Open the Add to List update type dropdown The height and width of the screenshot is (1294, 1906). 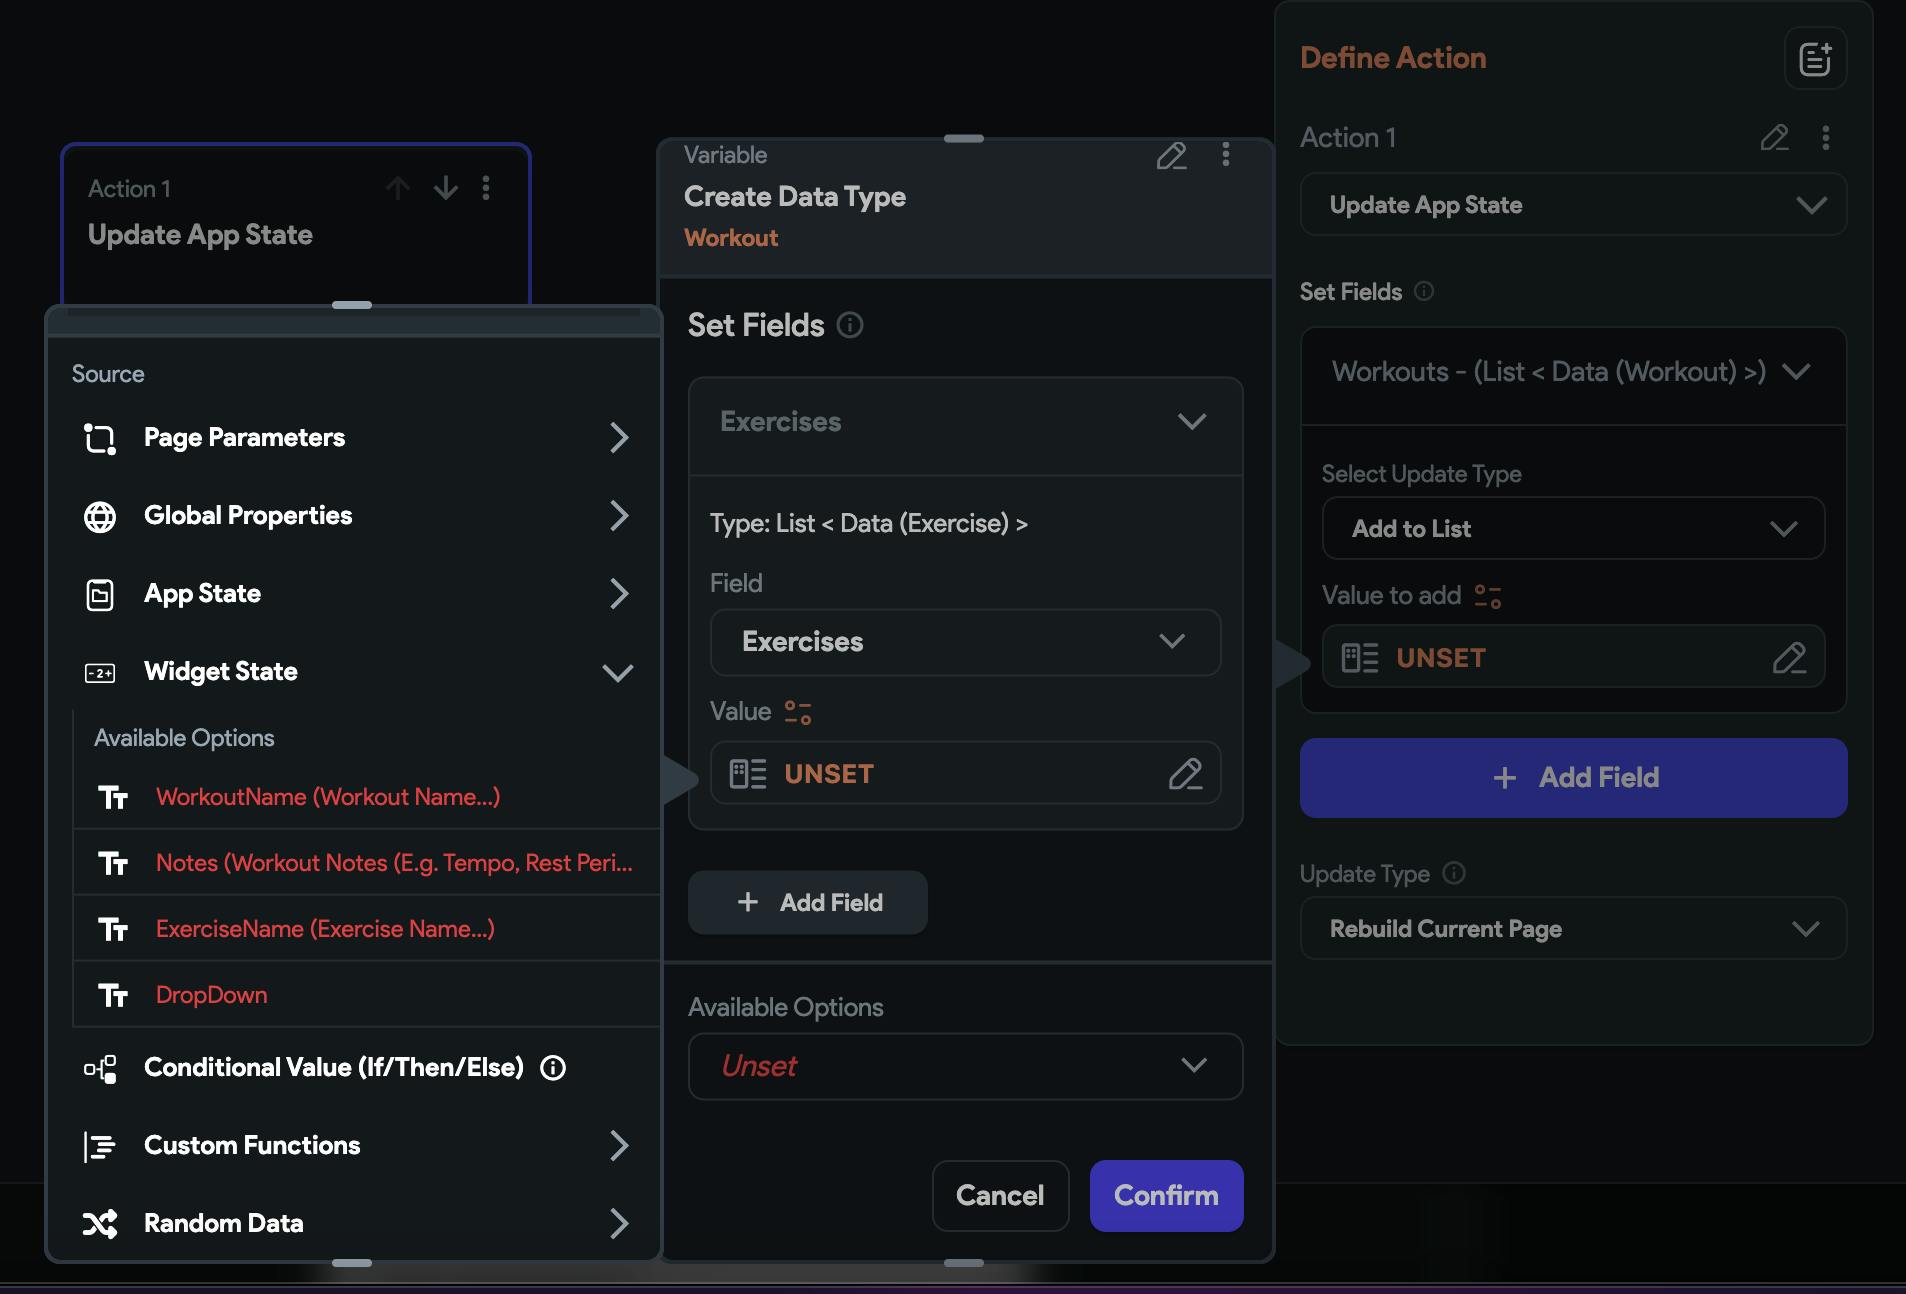pos(1572,529)
